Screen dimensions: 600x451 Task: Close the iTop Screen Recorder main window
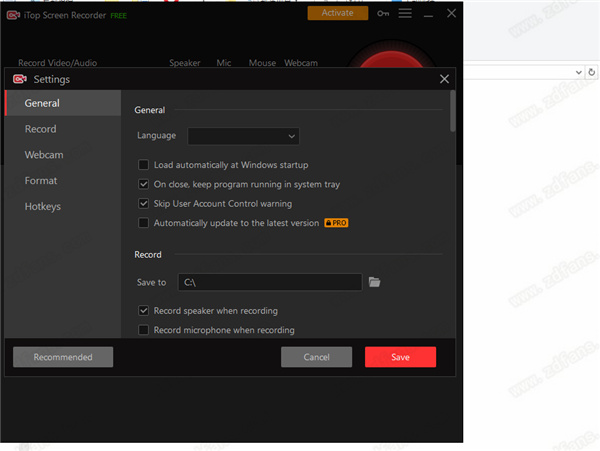(x=452, y=13)
